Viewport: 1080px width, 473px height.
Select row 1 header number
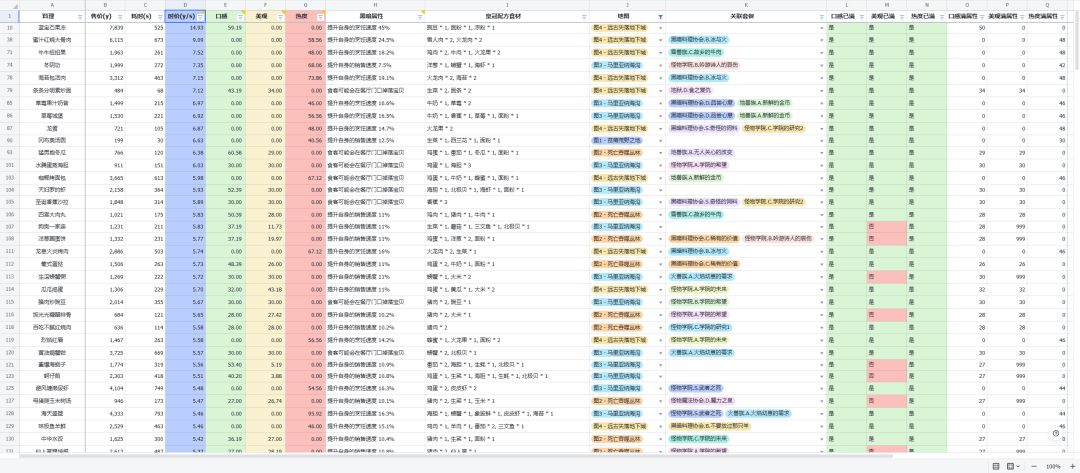(x=9, y=16)
